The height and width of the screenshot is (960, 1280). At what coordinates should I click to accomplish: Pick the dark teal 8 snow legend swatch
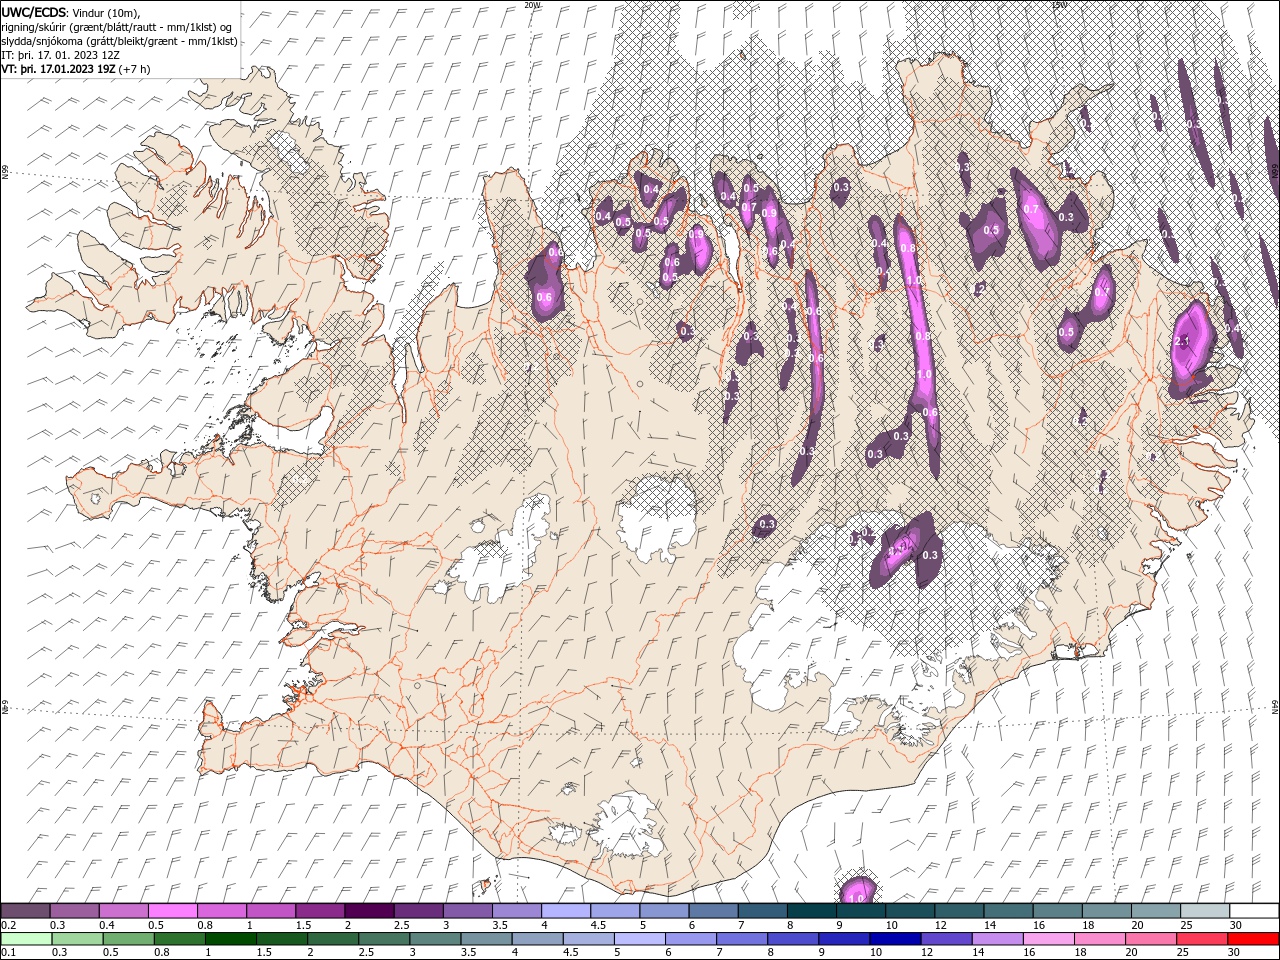pos(810,911)
